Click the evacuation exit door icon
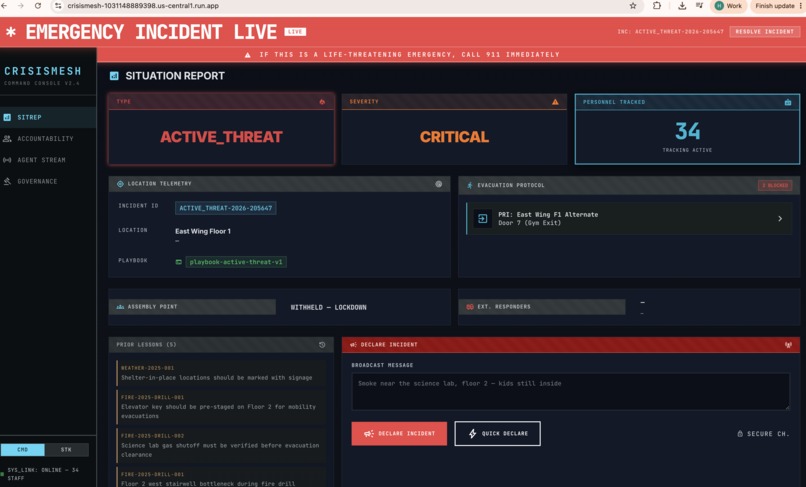The height and width of the screenshot is (487, 806). pos(483,219)
